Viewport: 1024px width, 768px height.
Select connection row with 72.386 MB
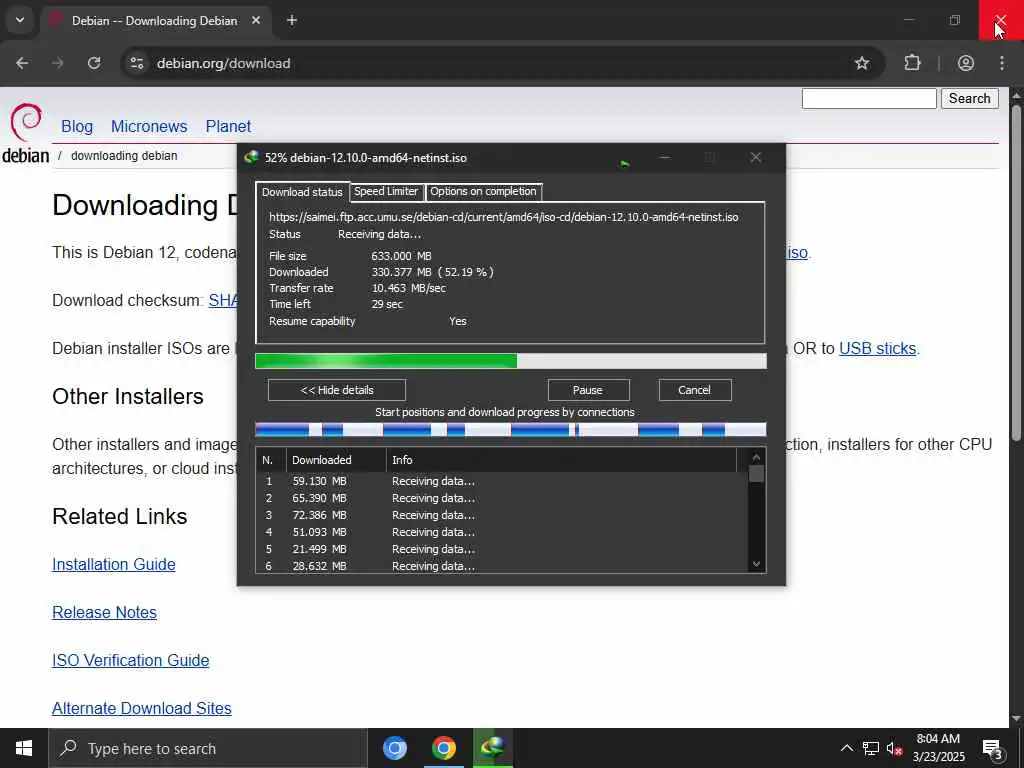(x=502, y=515)
